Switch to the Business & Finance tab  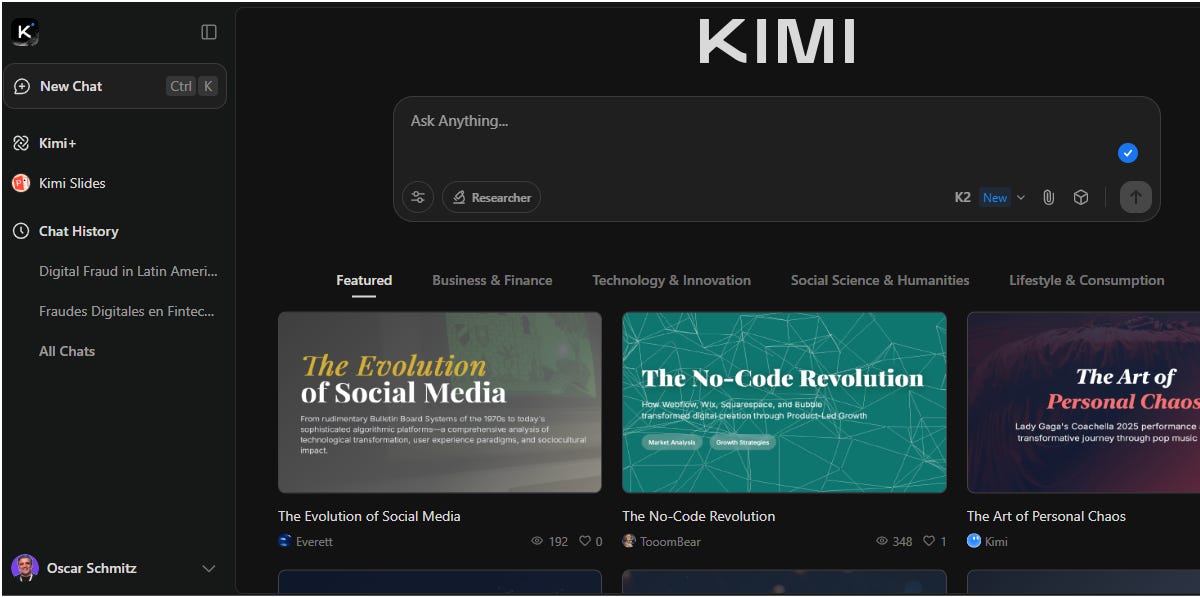(492, 280)
